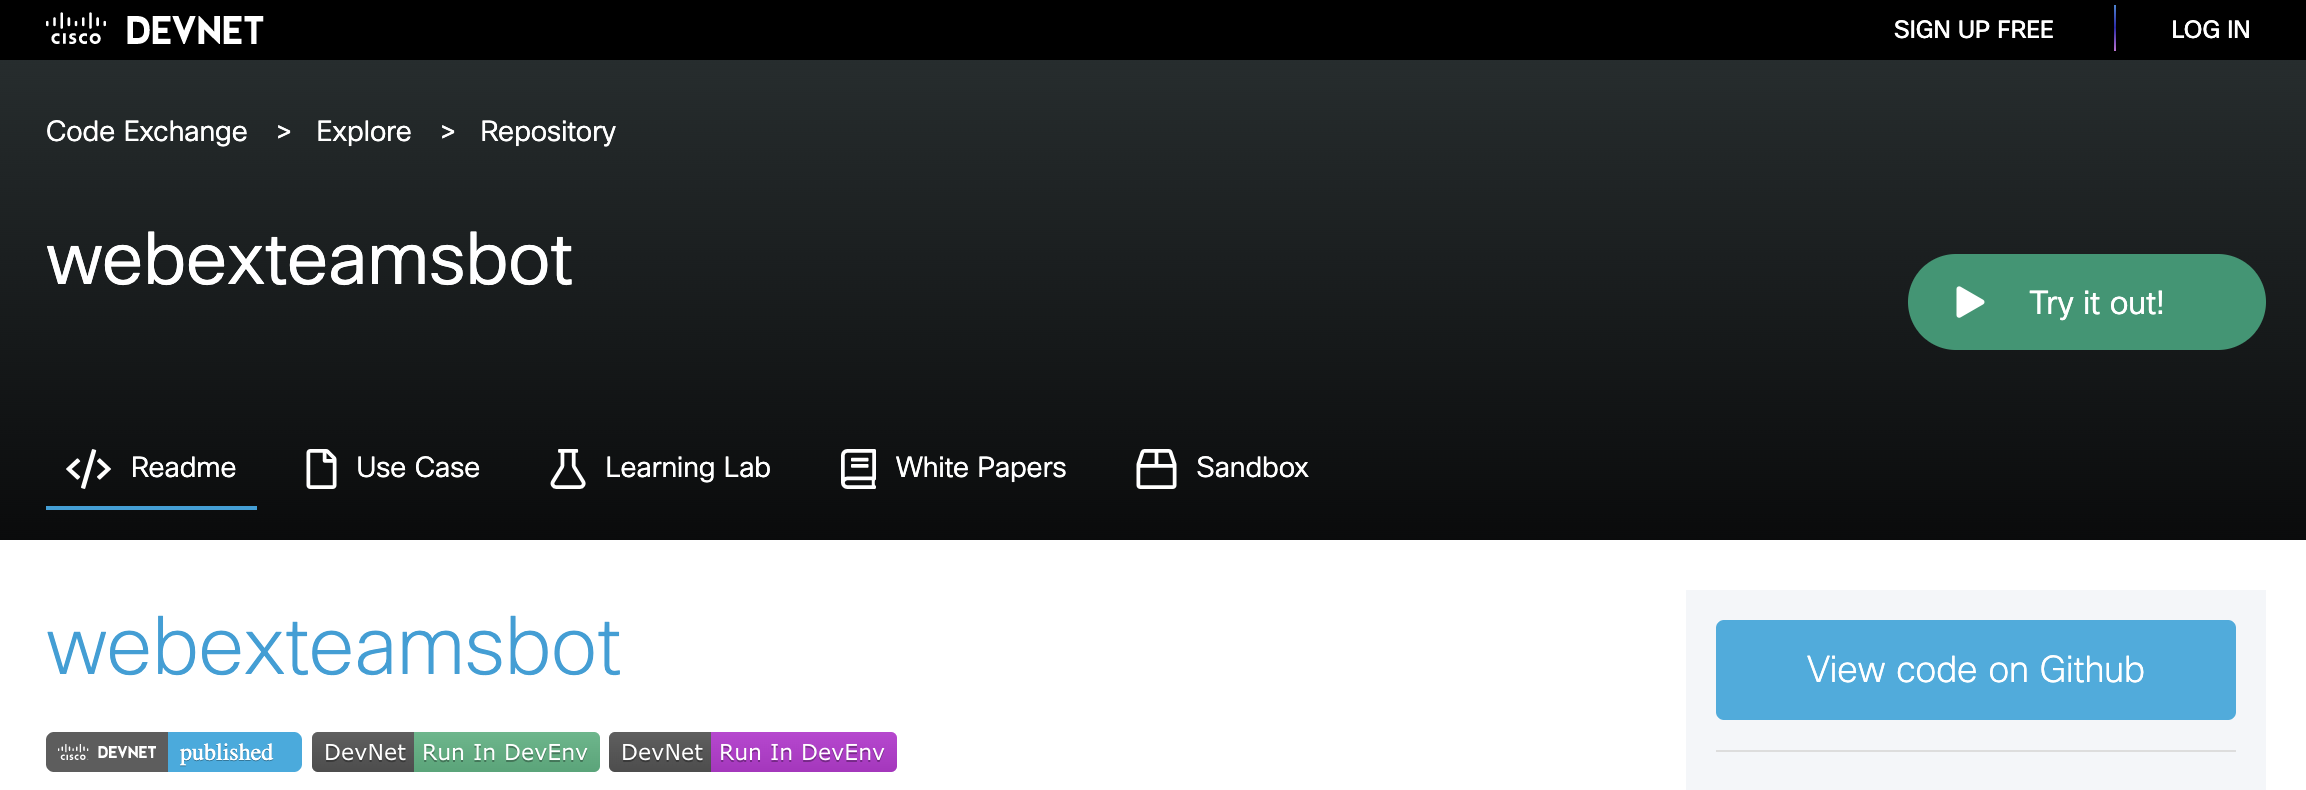Open the blue webexteamsbot heading link
The height and width of the screenshot is (790, 2306).
click(x=334, y=648)
